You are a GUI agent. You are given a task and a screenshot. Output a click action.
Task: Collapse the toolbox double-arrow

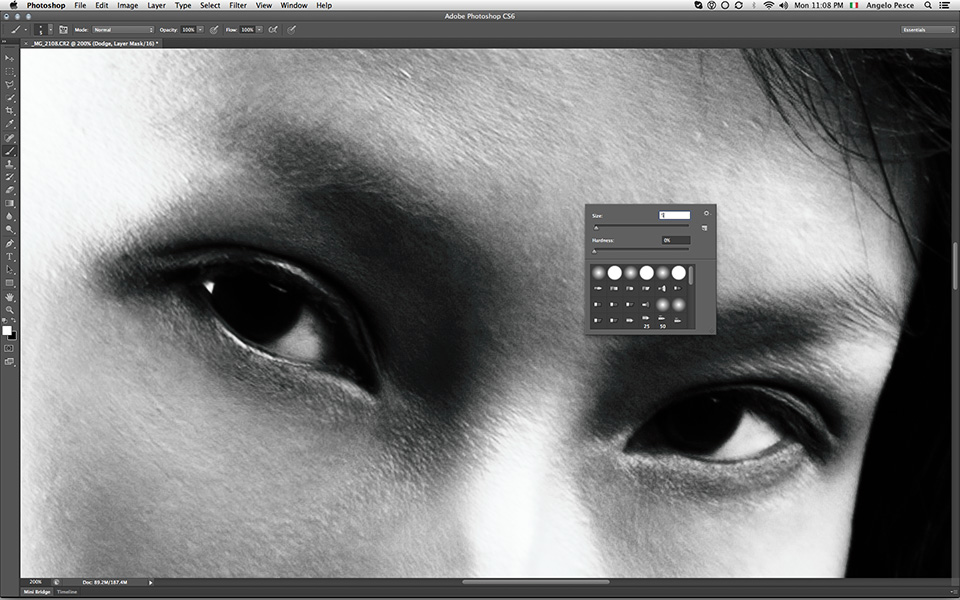[4, 42]
